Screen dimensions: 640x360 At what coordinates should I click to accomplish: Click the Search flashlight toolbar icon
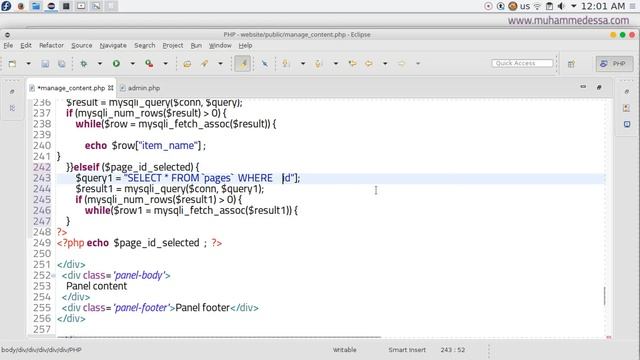[204, 64]
